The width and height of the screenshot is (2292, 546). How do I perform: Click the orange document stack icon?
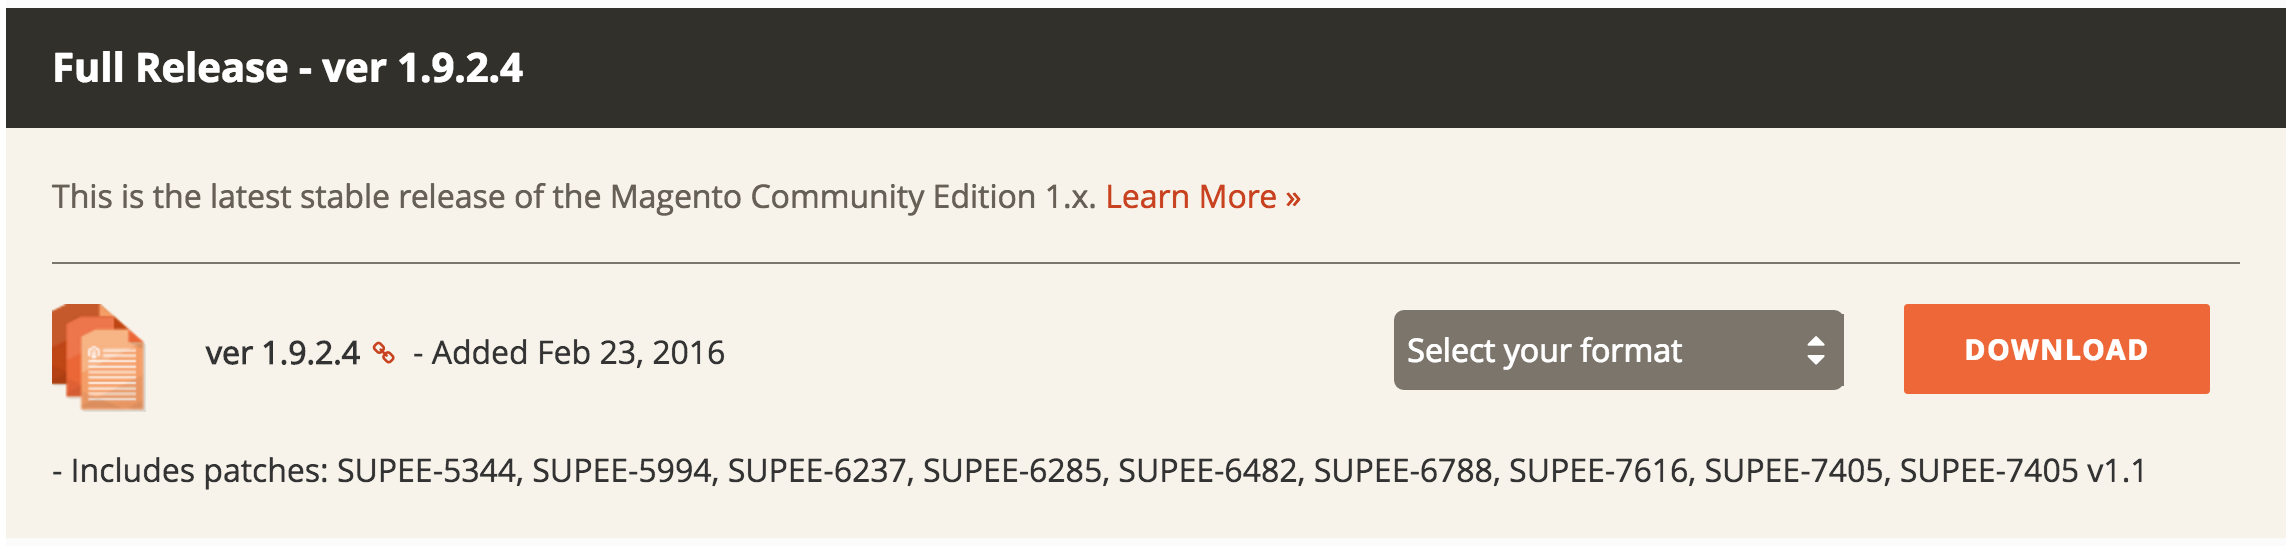tap(98, 357)
